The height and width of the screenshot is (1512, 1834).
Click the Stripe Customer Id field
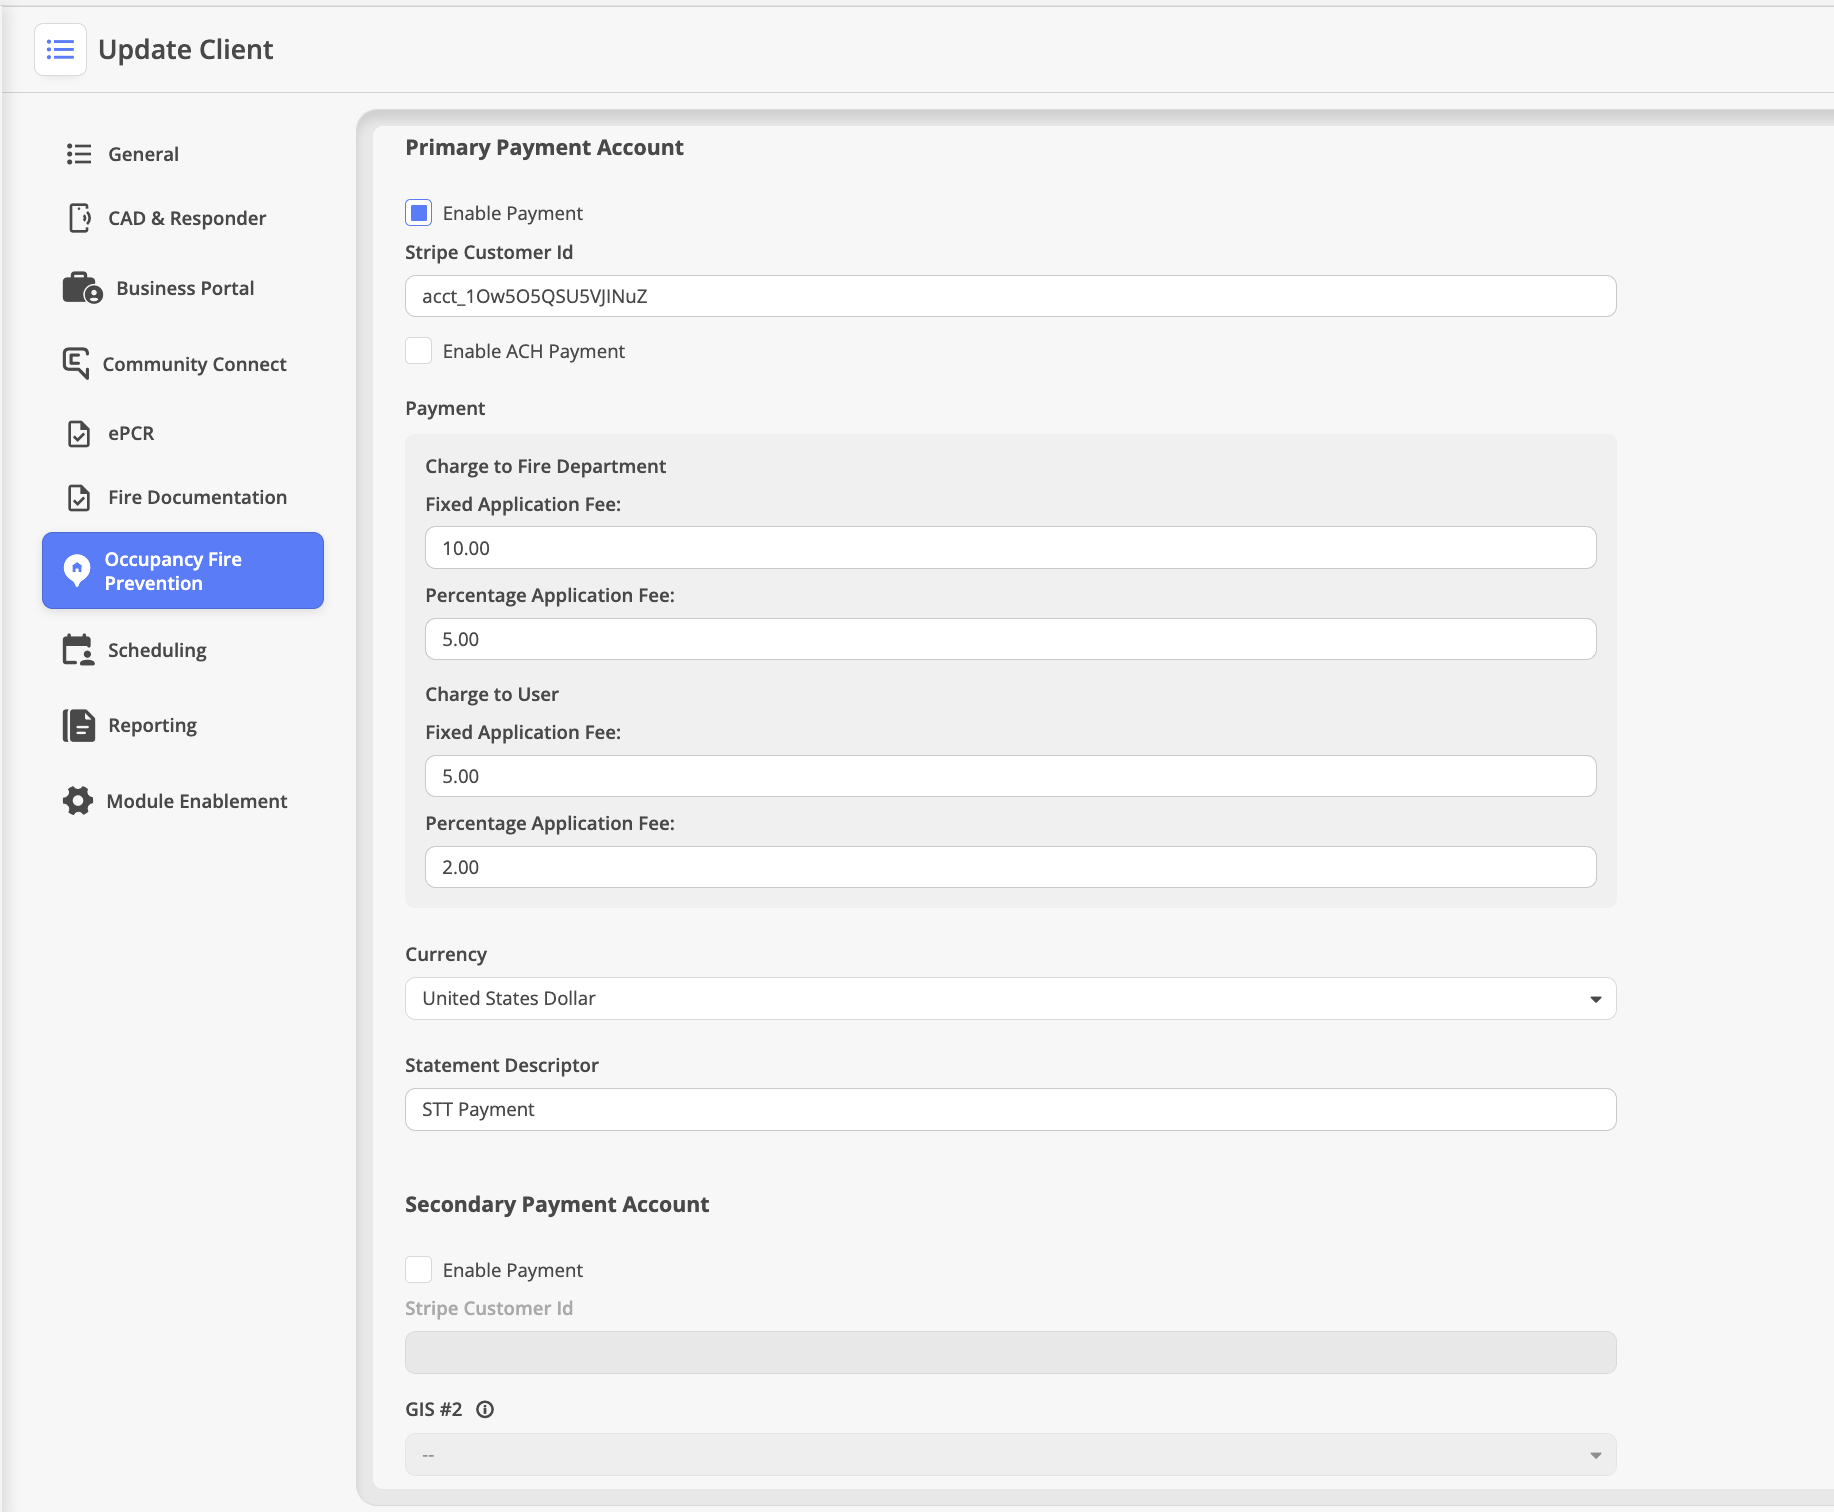click(1010, 296)
